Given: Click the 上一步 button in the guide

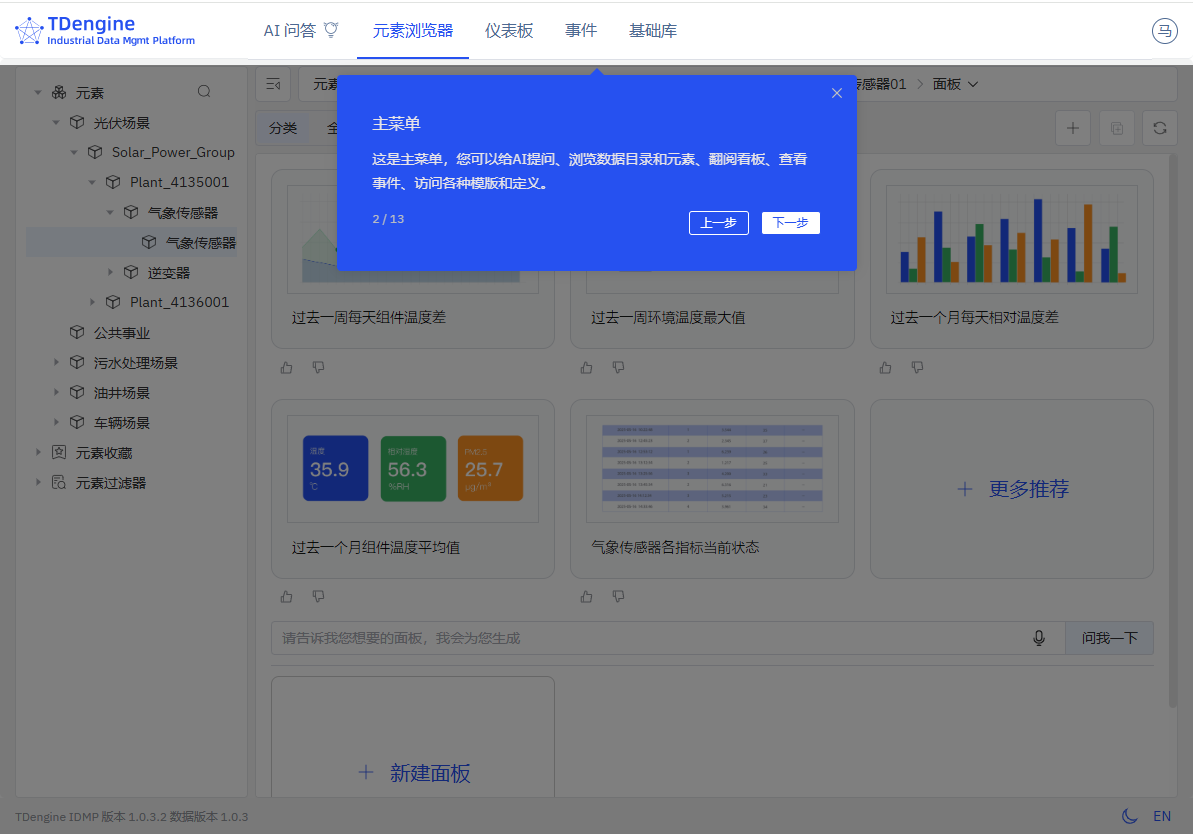Looking at the screenshot, I should click(x=718, y=223).
